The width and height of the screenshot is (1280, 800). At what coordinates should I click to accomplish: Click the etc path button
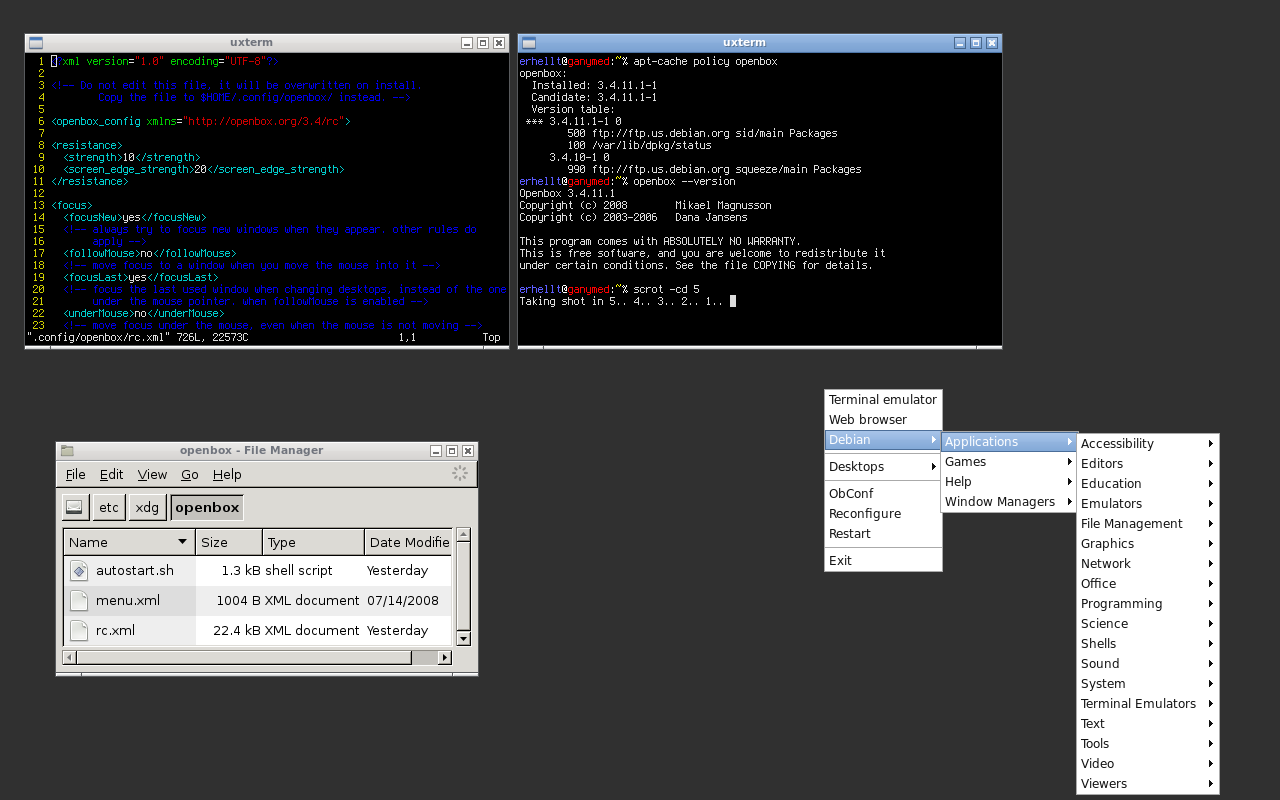(108, 507)
